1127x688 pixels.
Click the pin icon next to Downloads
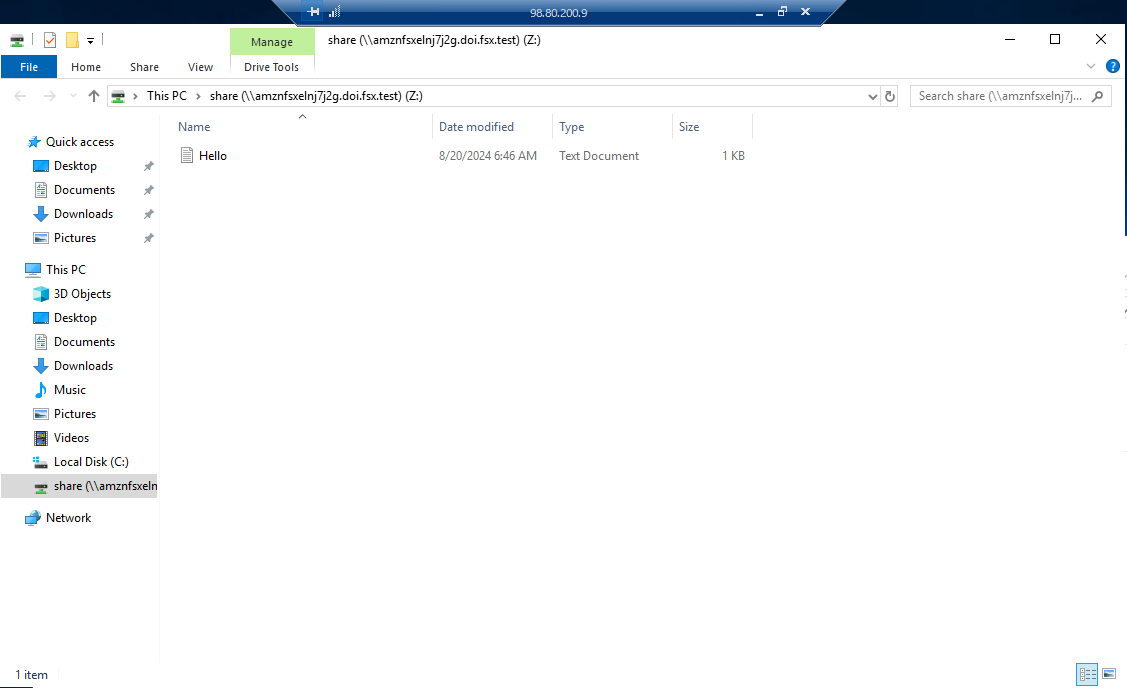point(149,214)
